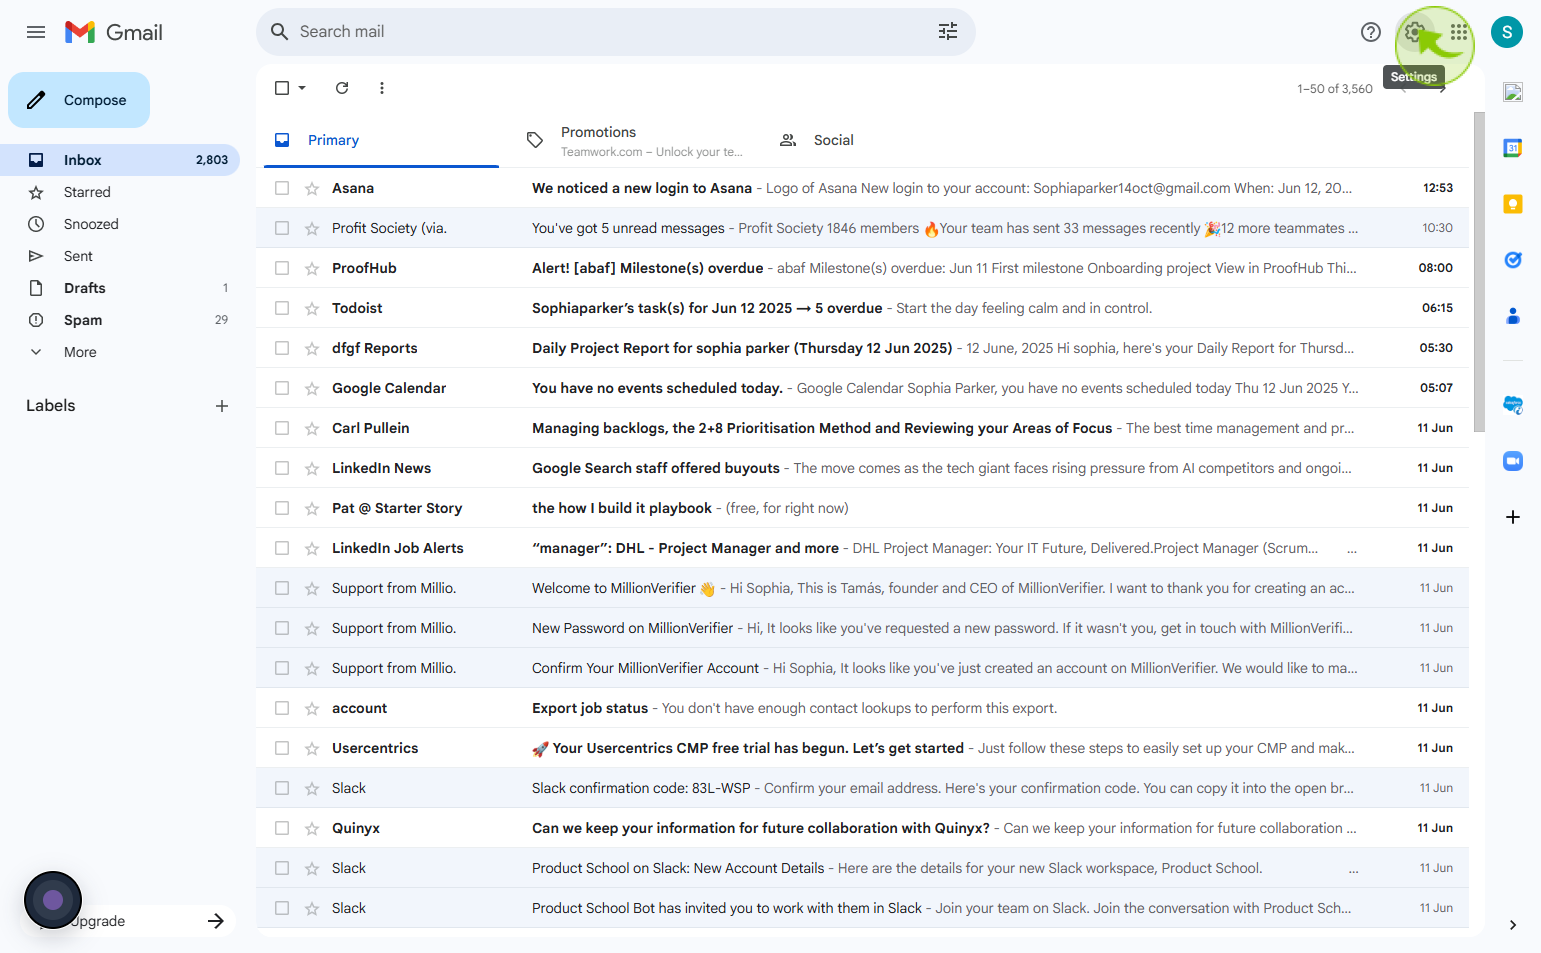
Task: Open 'Can we keep your information' Quinyx email
Action: (862, 828)
